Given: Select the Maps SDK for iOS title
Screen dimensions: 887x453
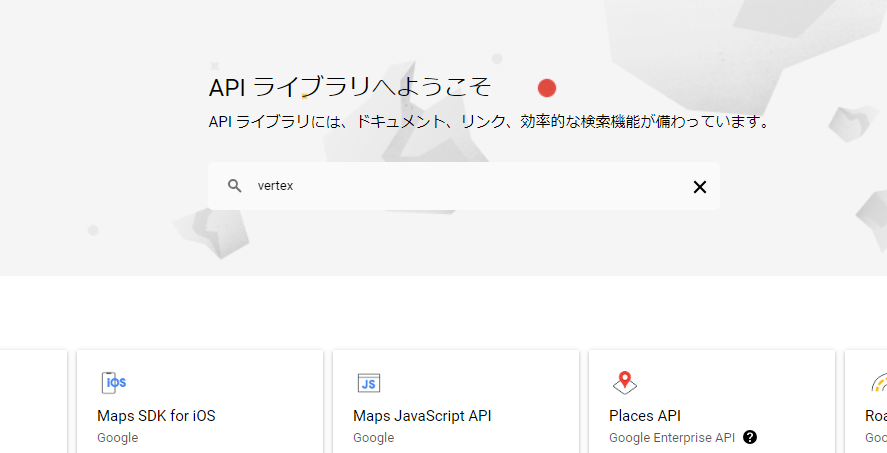Looking at the screenshot, I should coord(156,416).
